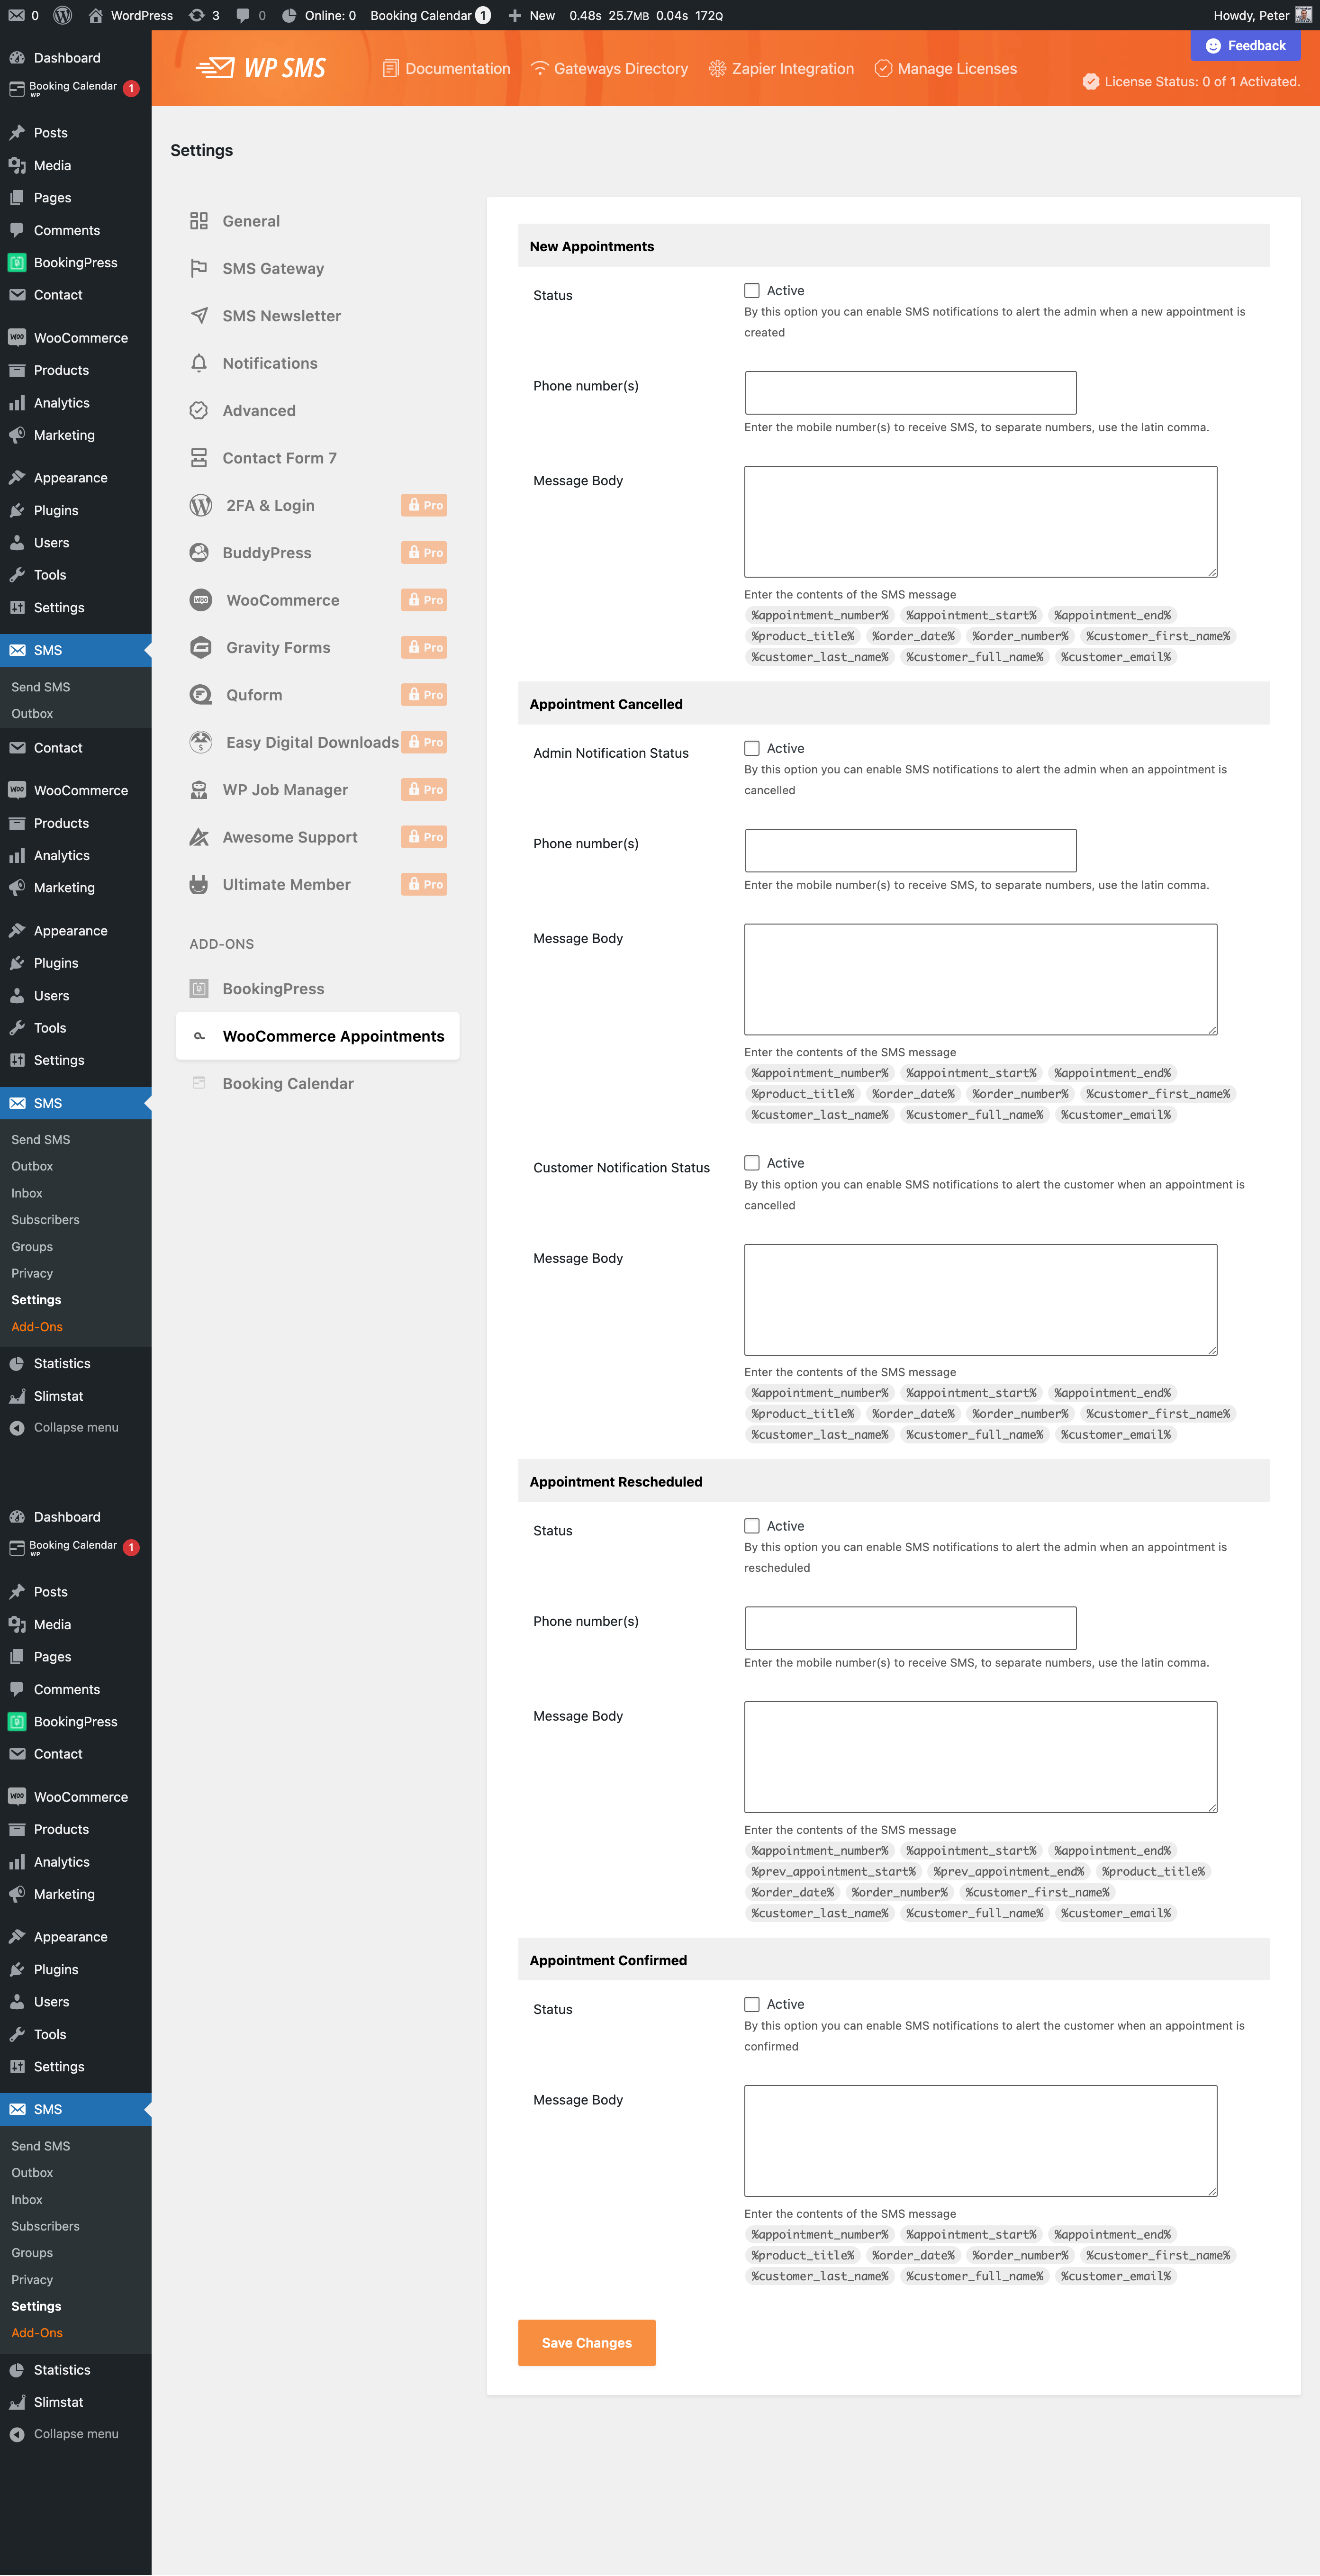Click the Appointment Confirmed section header
Viewport: 1320px width, 2576px height.
[x=894, y=1960]
